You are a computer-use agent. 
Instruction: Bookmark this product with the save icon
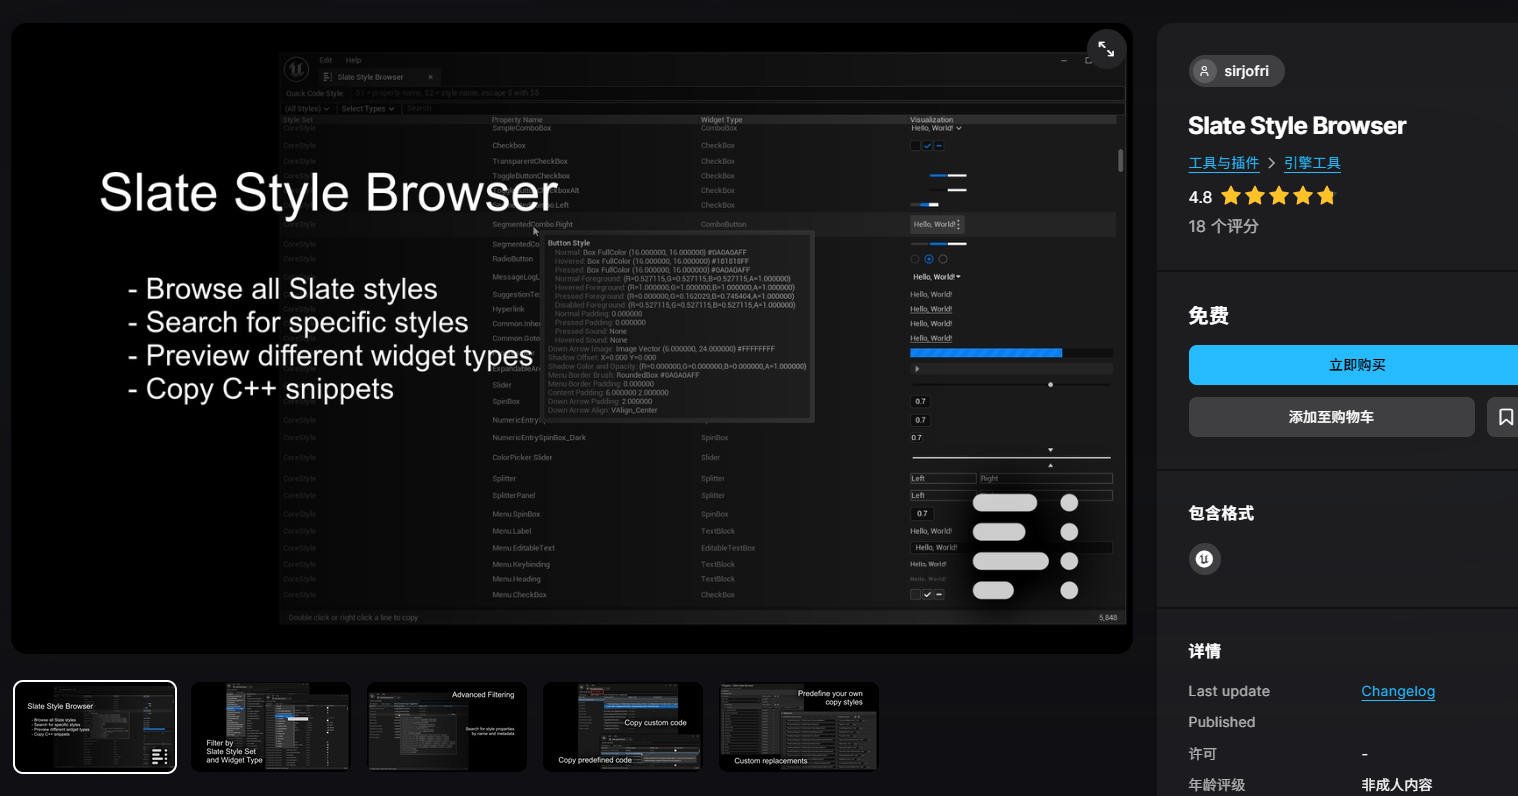coord(1505,417)
